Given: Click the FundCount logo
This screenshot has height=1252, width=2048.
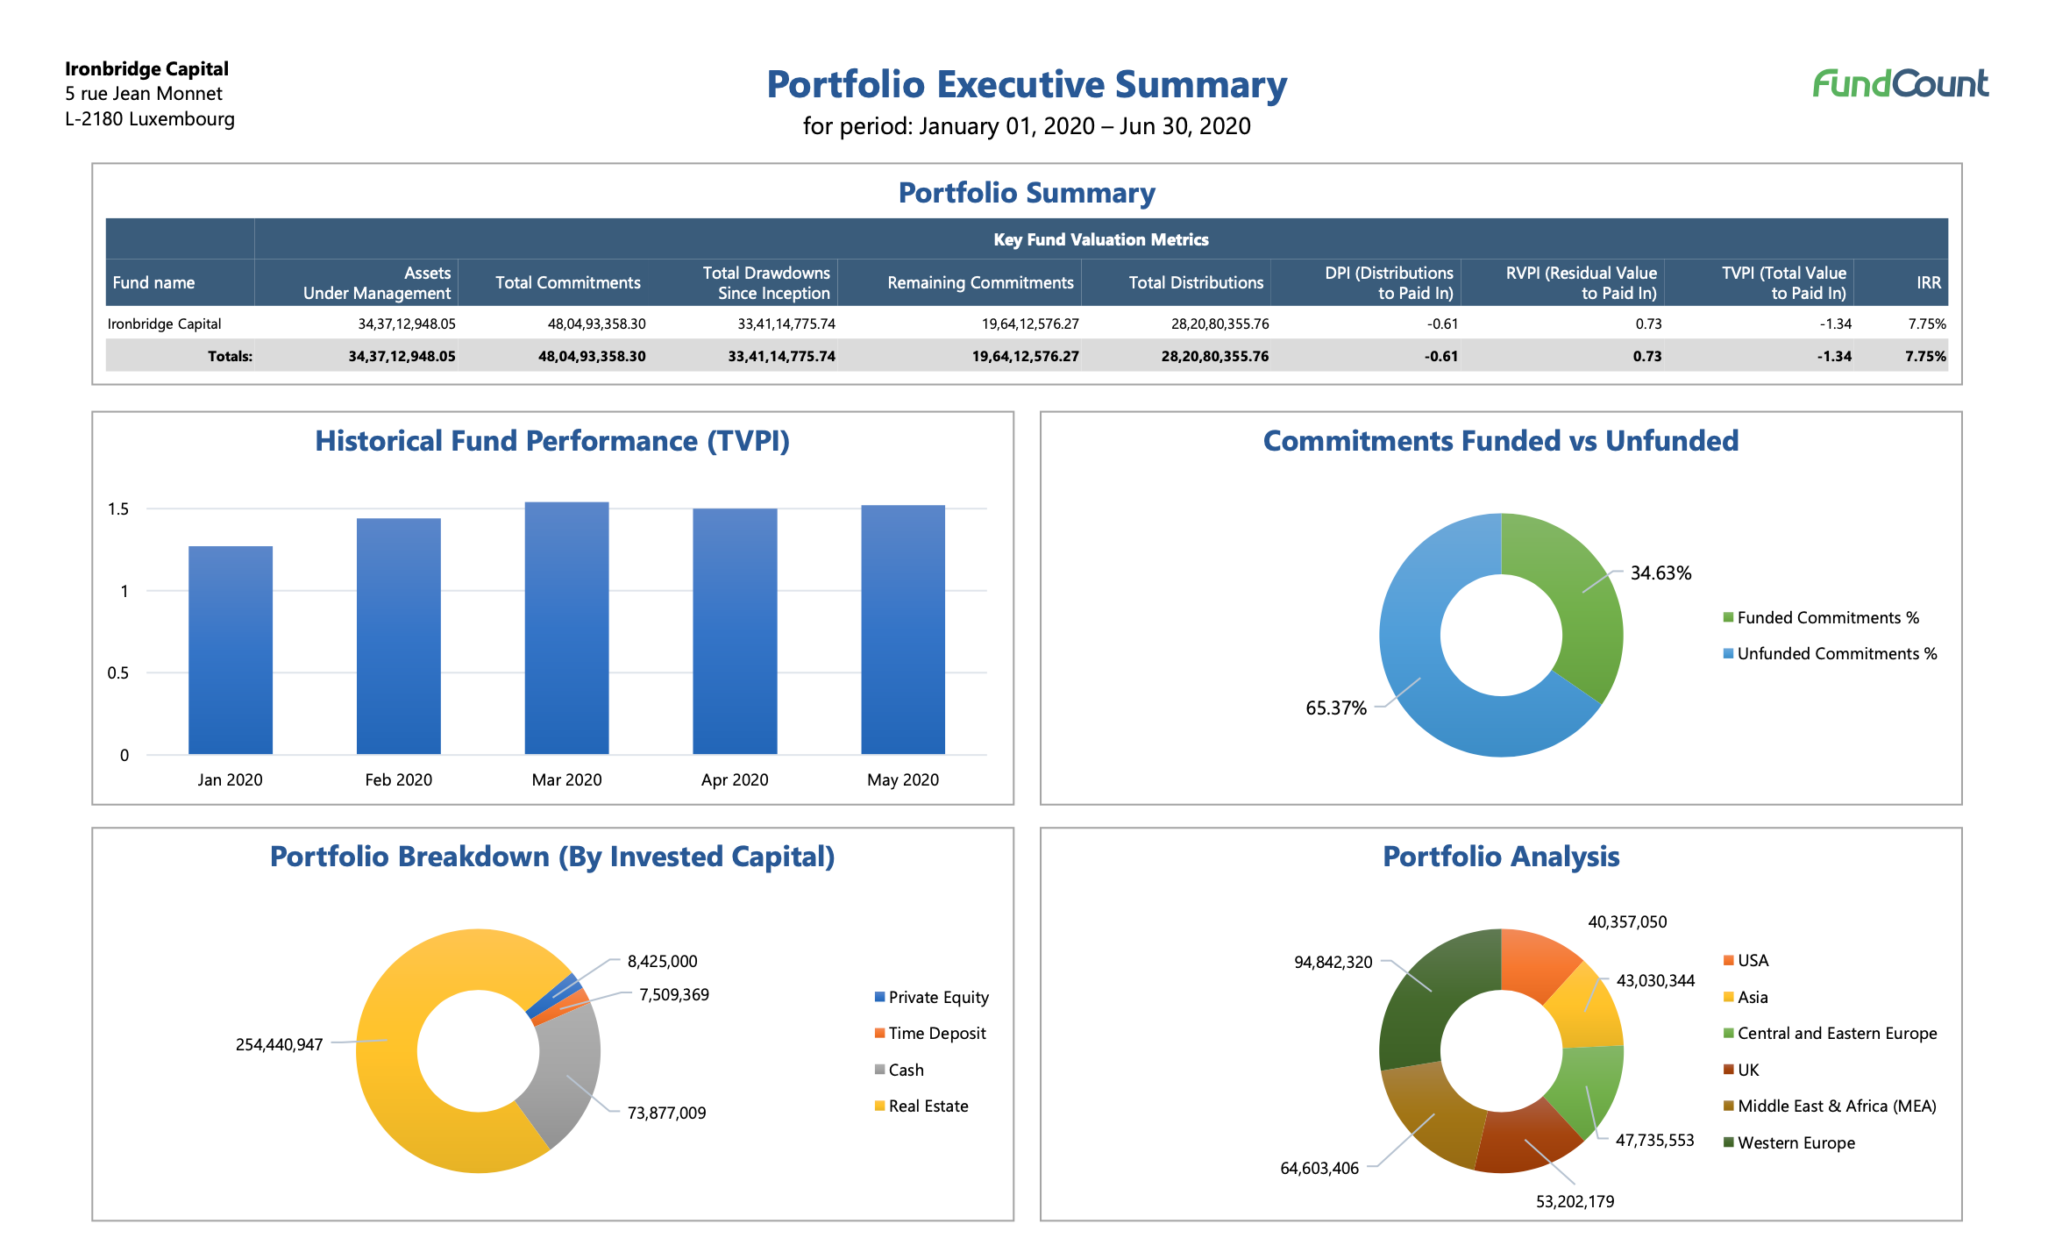Looking at the screenshot, I should [1898, 84].
